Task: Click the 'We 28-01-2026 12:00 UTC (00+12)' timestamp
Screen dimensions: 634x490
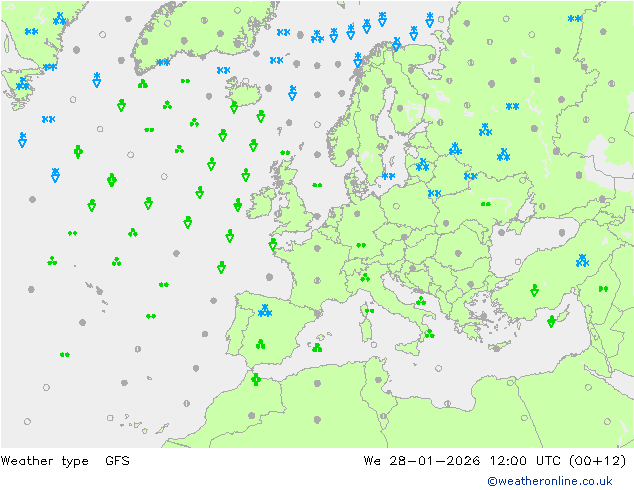Action: point(495,460)
